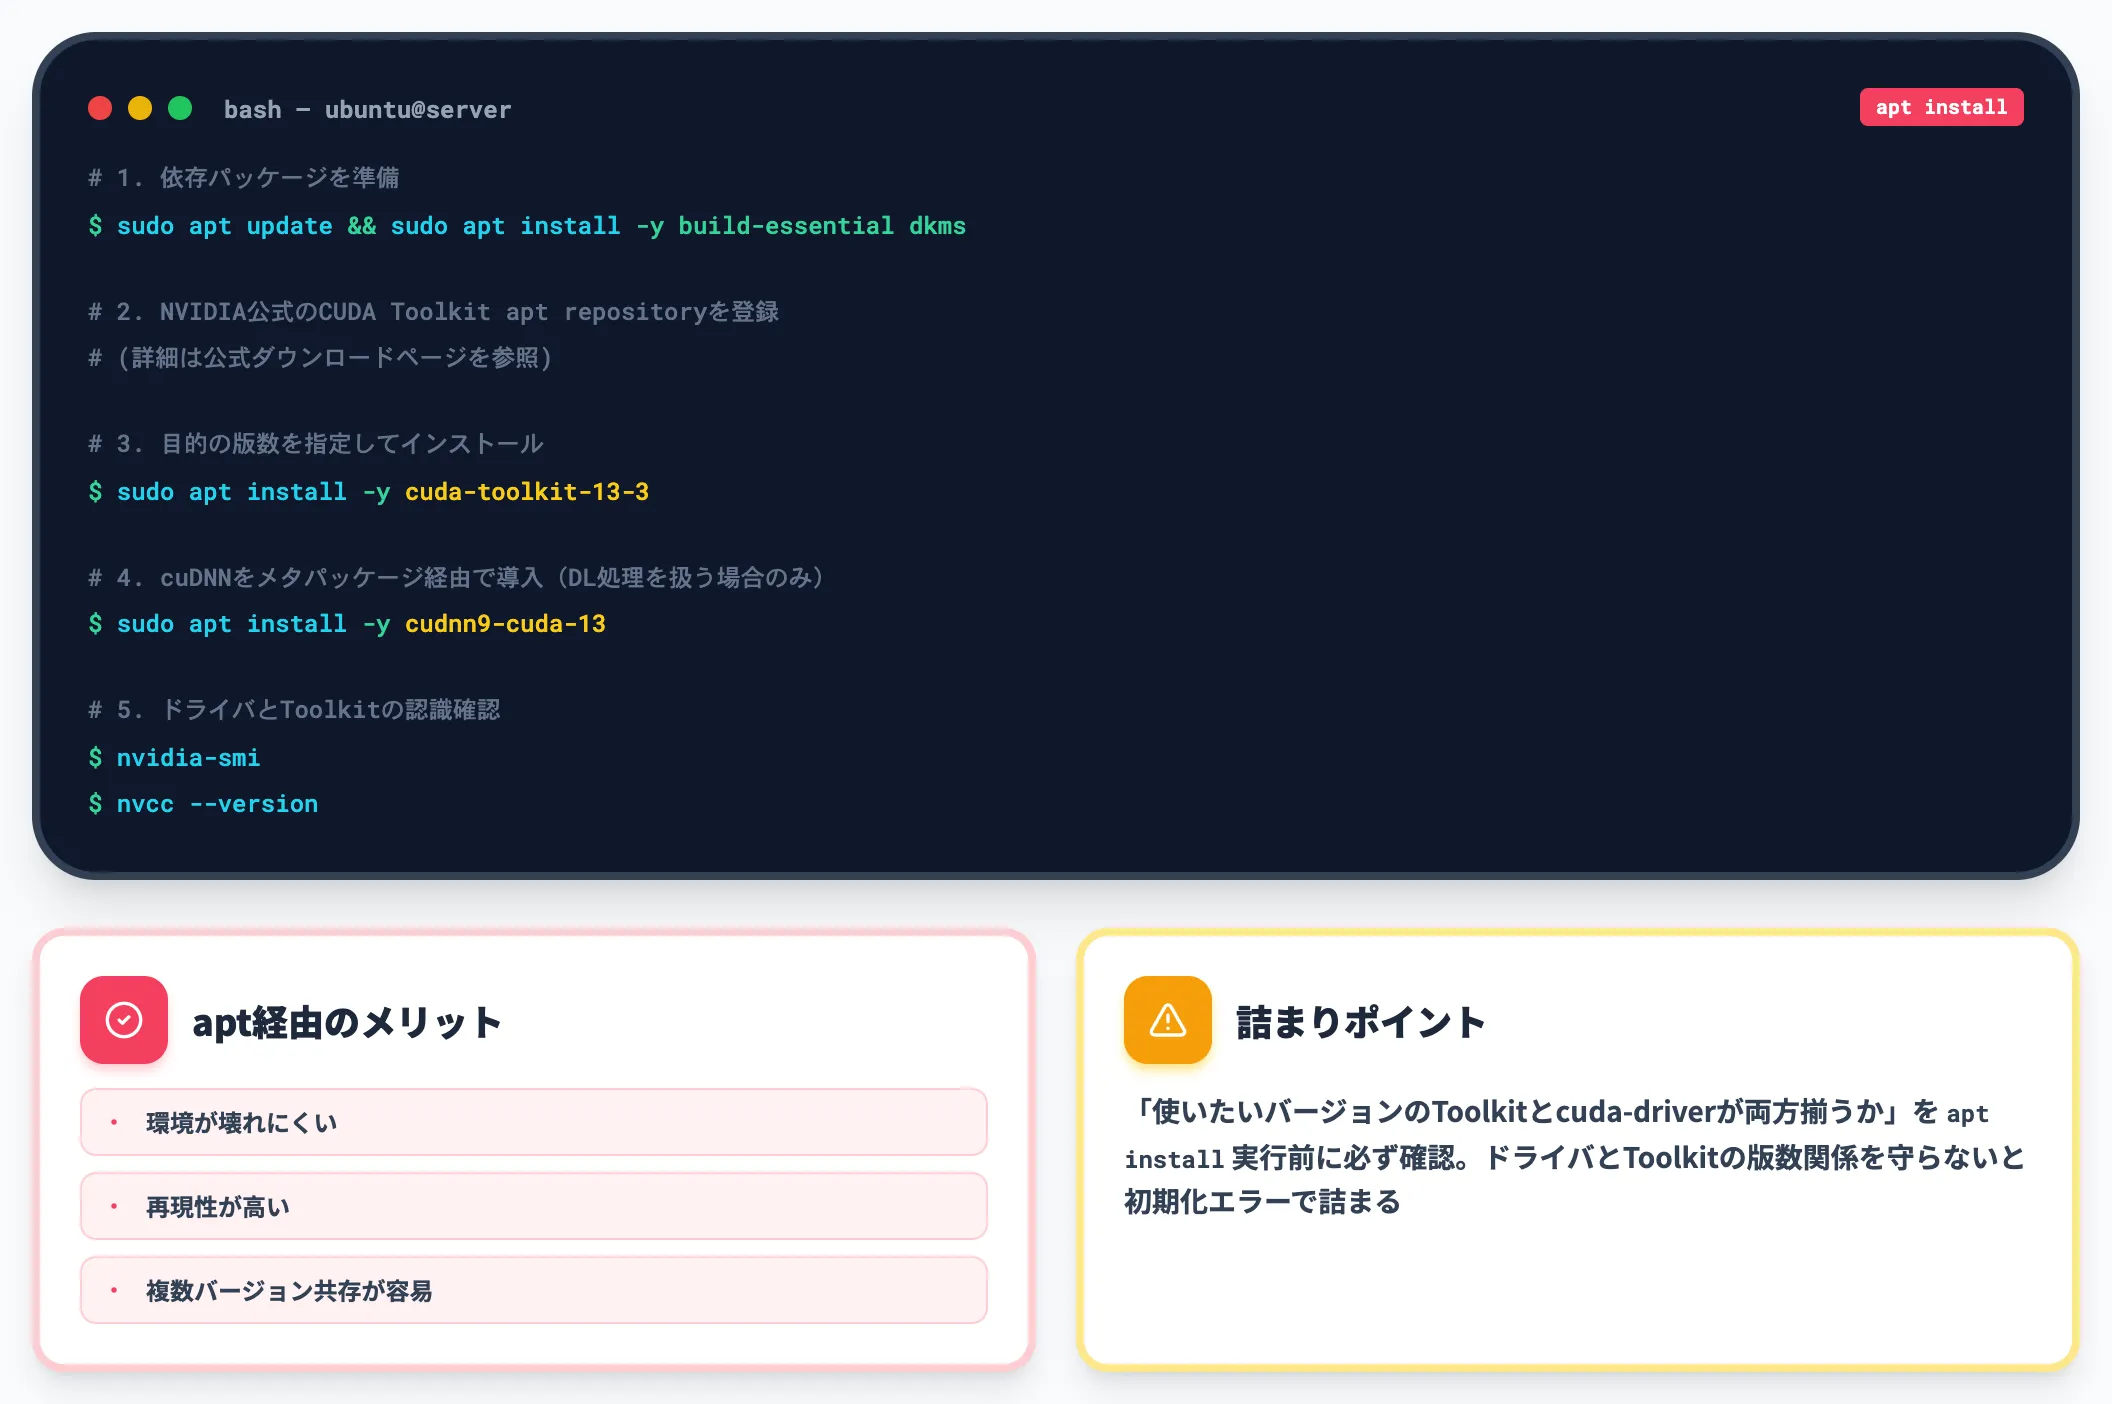This screenshot has height=1404, width=2112.
Task: Select the 再現性が高い list item
Action: tap(534, 1206)
